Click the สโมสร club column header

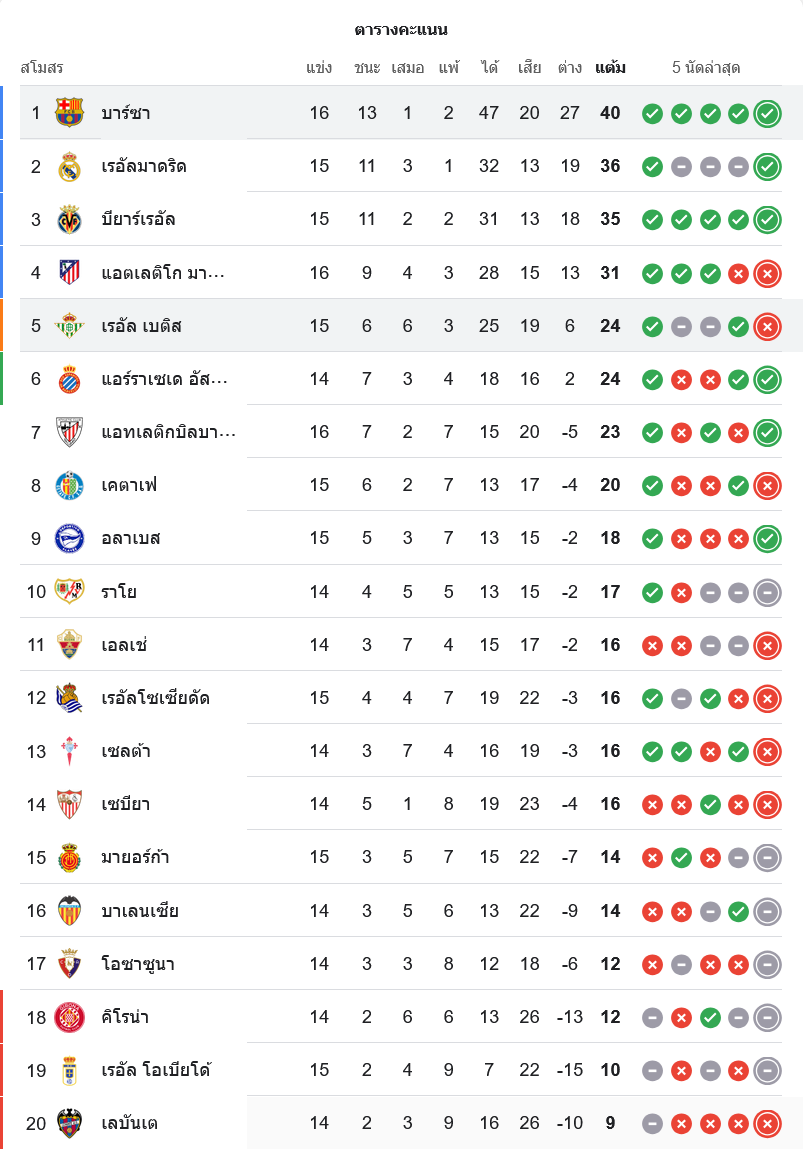click(x=42, y=68)
